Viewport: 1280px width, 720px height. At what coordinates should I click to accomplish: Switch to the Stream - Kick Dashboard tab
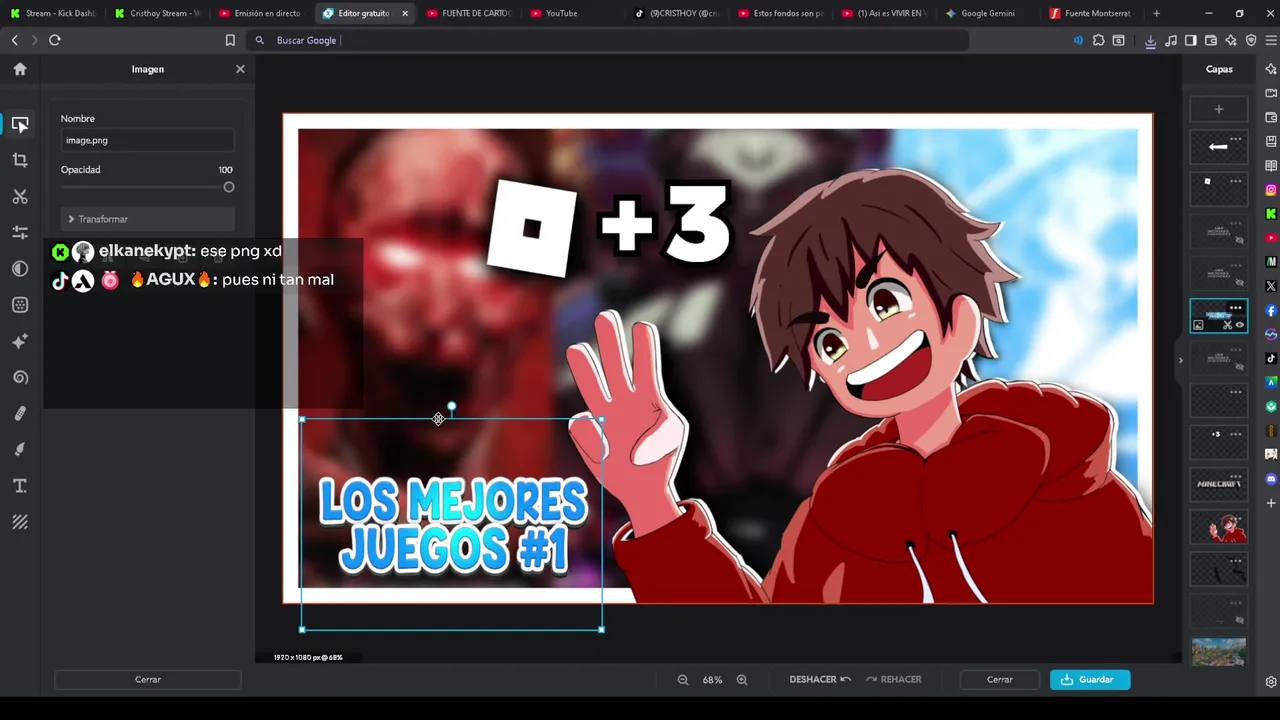pyautogui.click(x=53, y=13)
